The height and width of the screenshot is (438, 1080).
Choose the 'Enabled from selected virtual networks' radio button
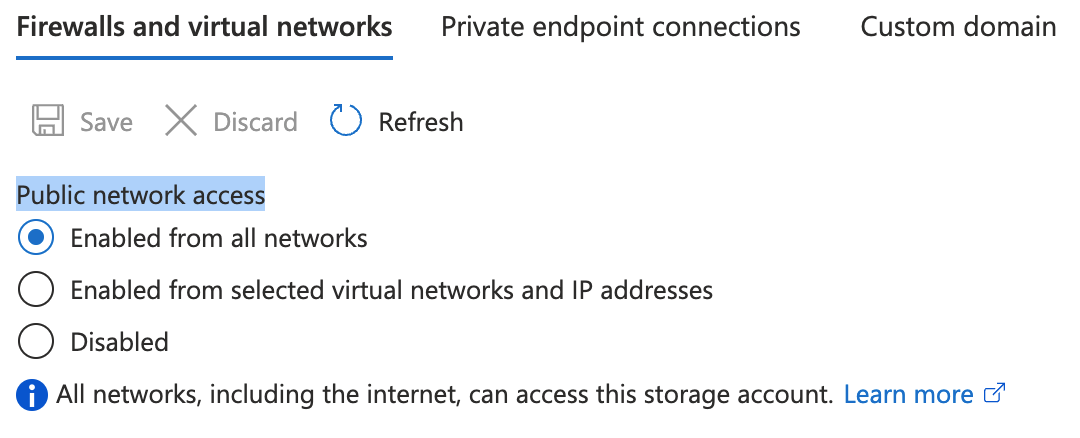(x=36, y=291)
